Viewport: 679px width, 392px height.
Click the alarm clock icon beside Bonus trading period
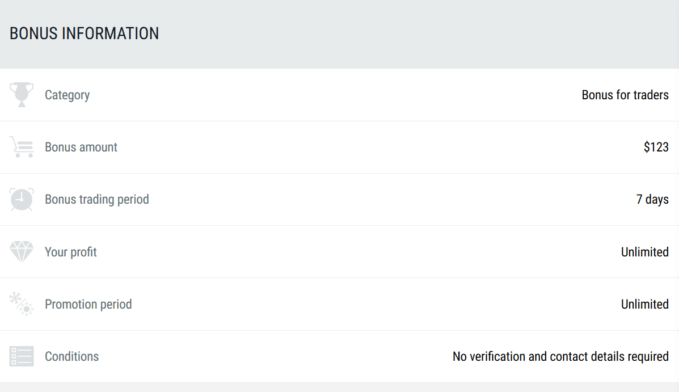point(21,199)
